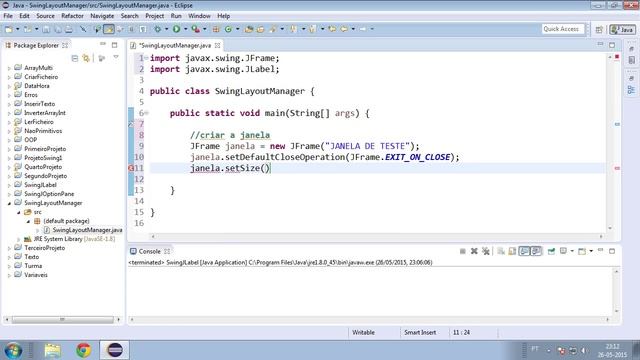Image resolution: width=640 pixels, height=360 pixels.
Task: Click the Open Perspective icon
Action: 599,29
